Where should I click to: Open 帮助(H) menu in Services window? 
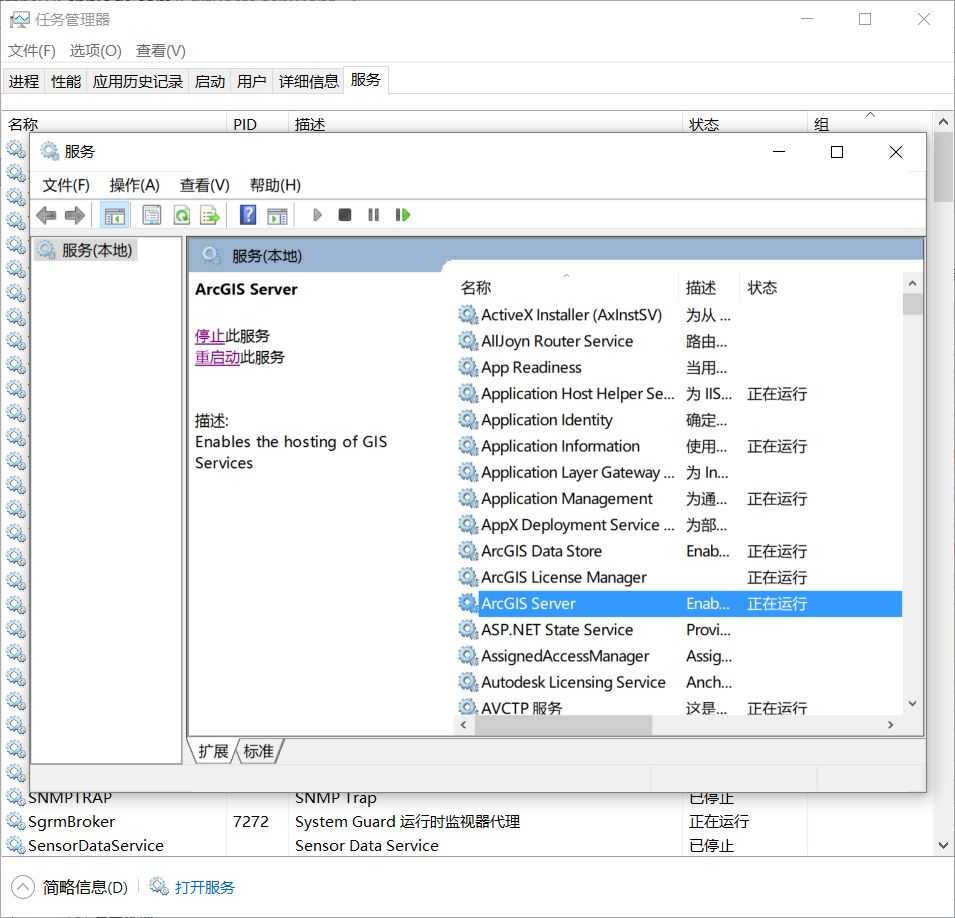(275, 185)
